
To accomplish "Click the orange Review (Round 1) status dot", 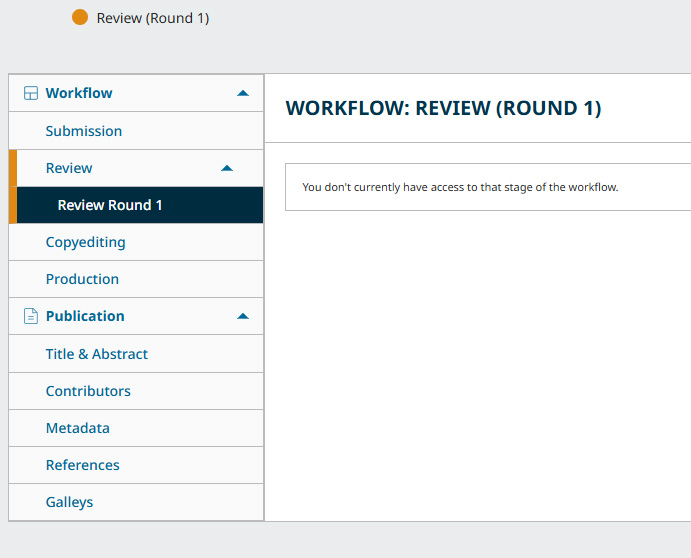I will 80,17.
